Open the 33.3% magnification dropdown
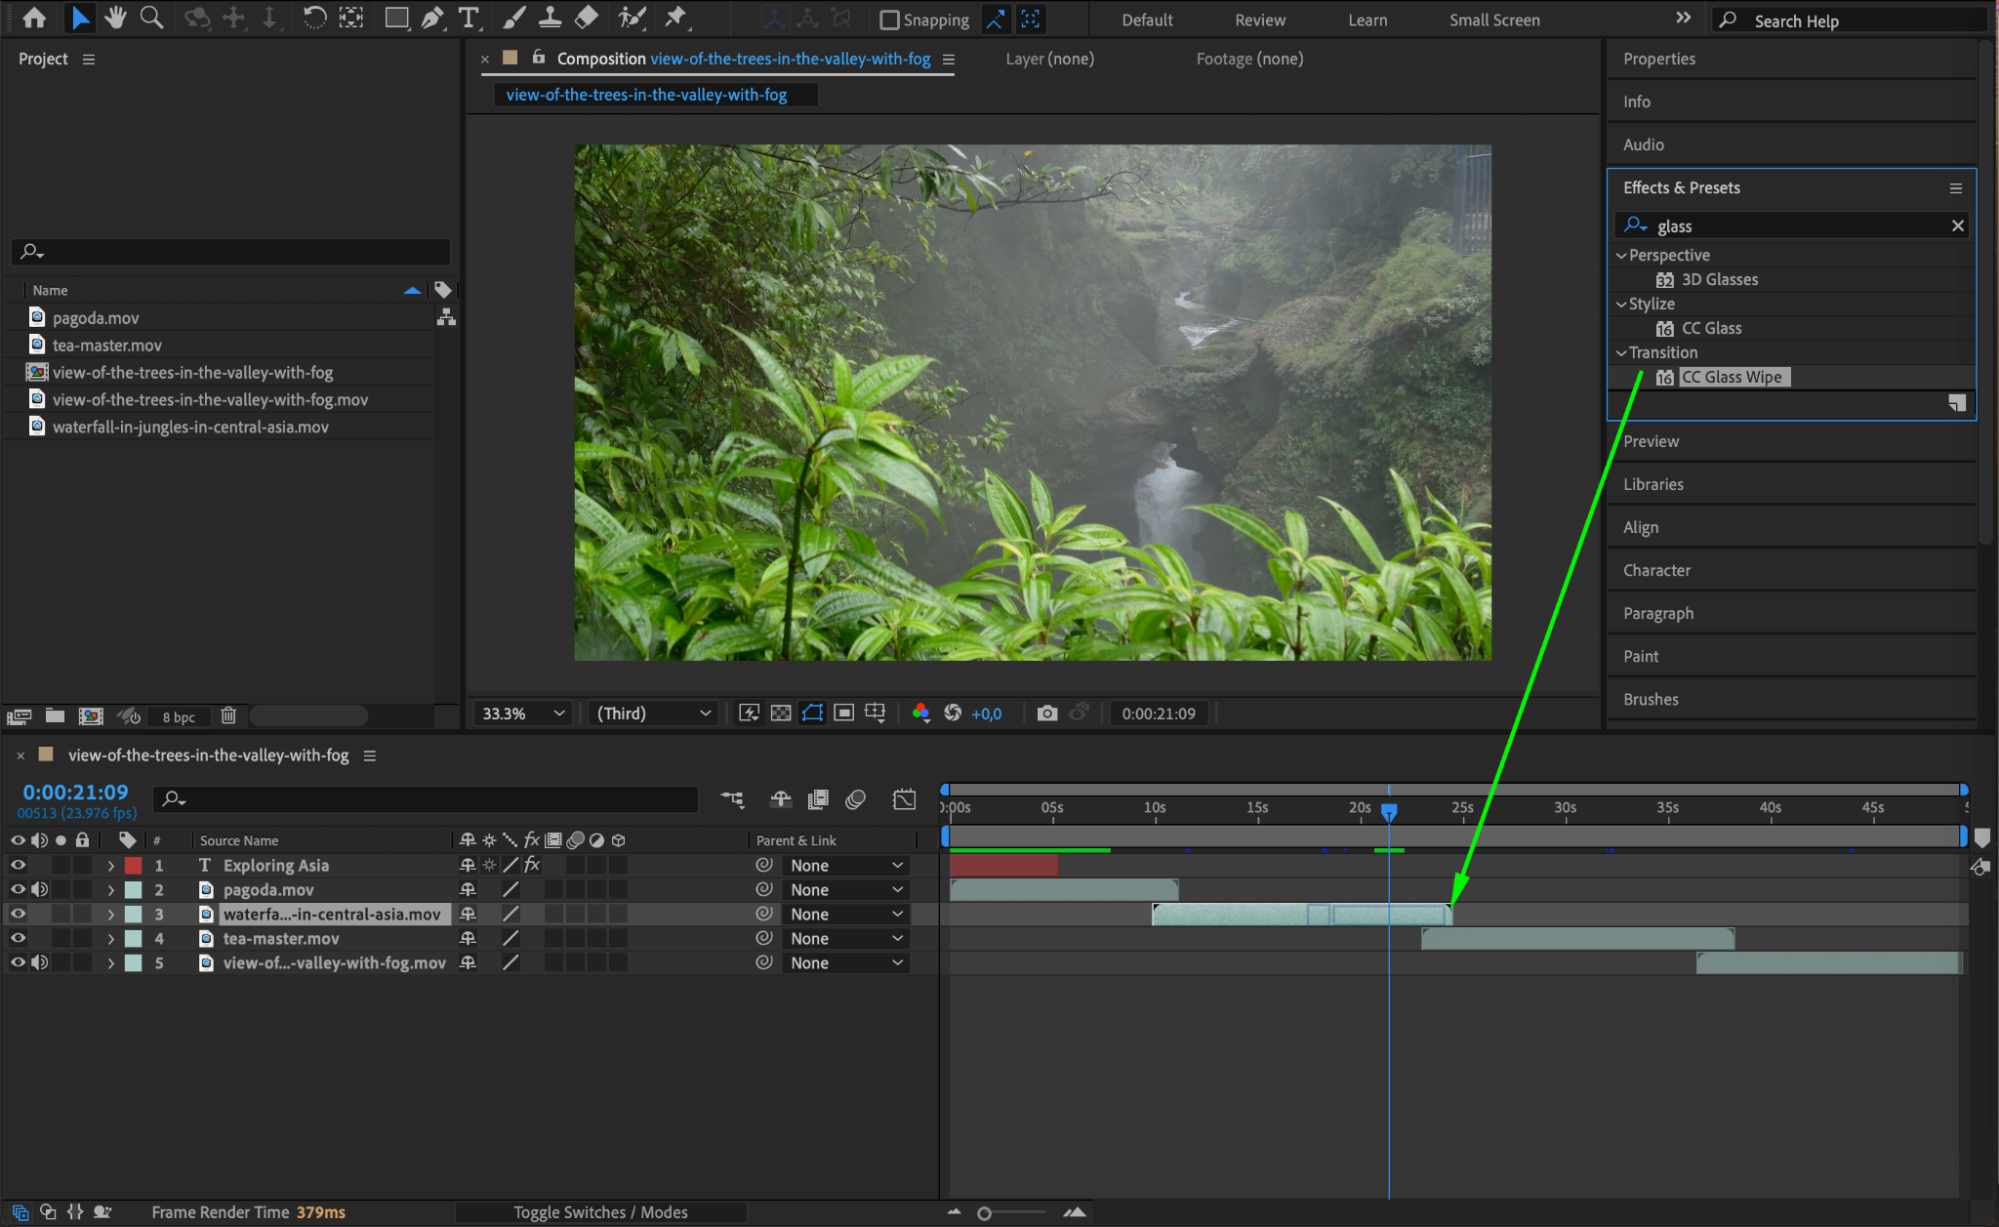 pyautogui.click(x=523, y=713)
